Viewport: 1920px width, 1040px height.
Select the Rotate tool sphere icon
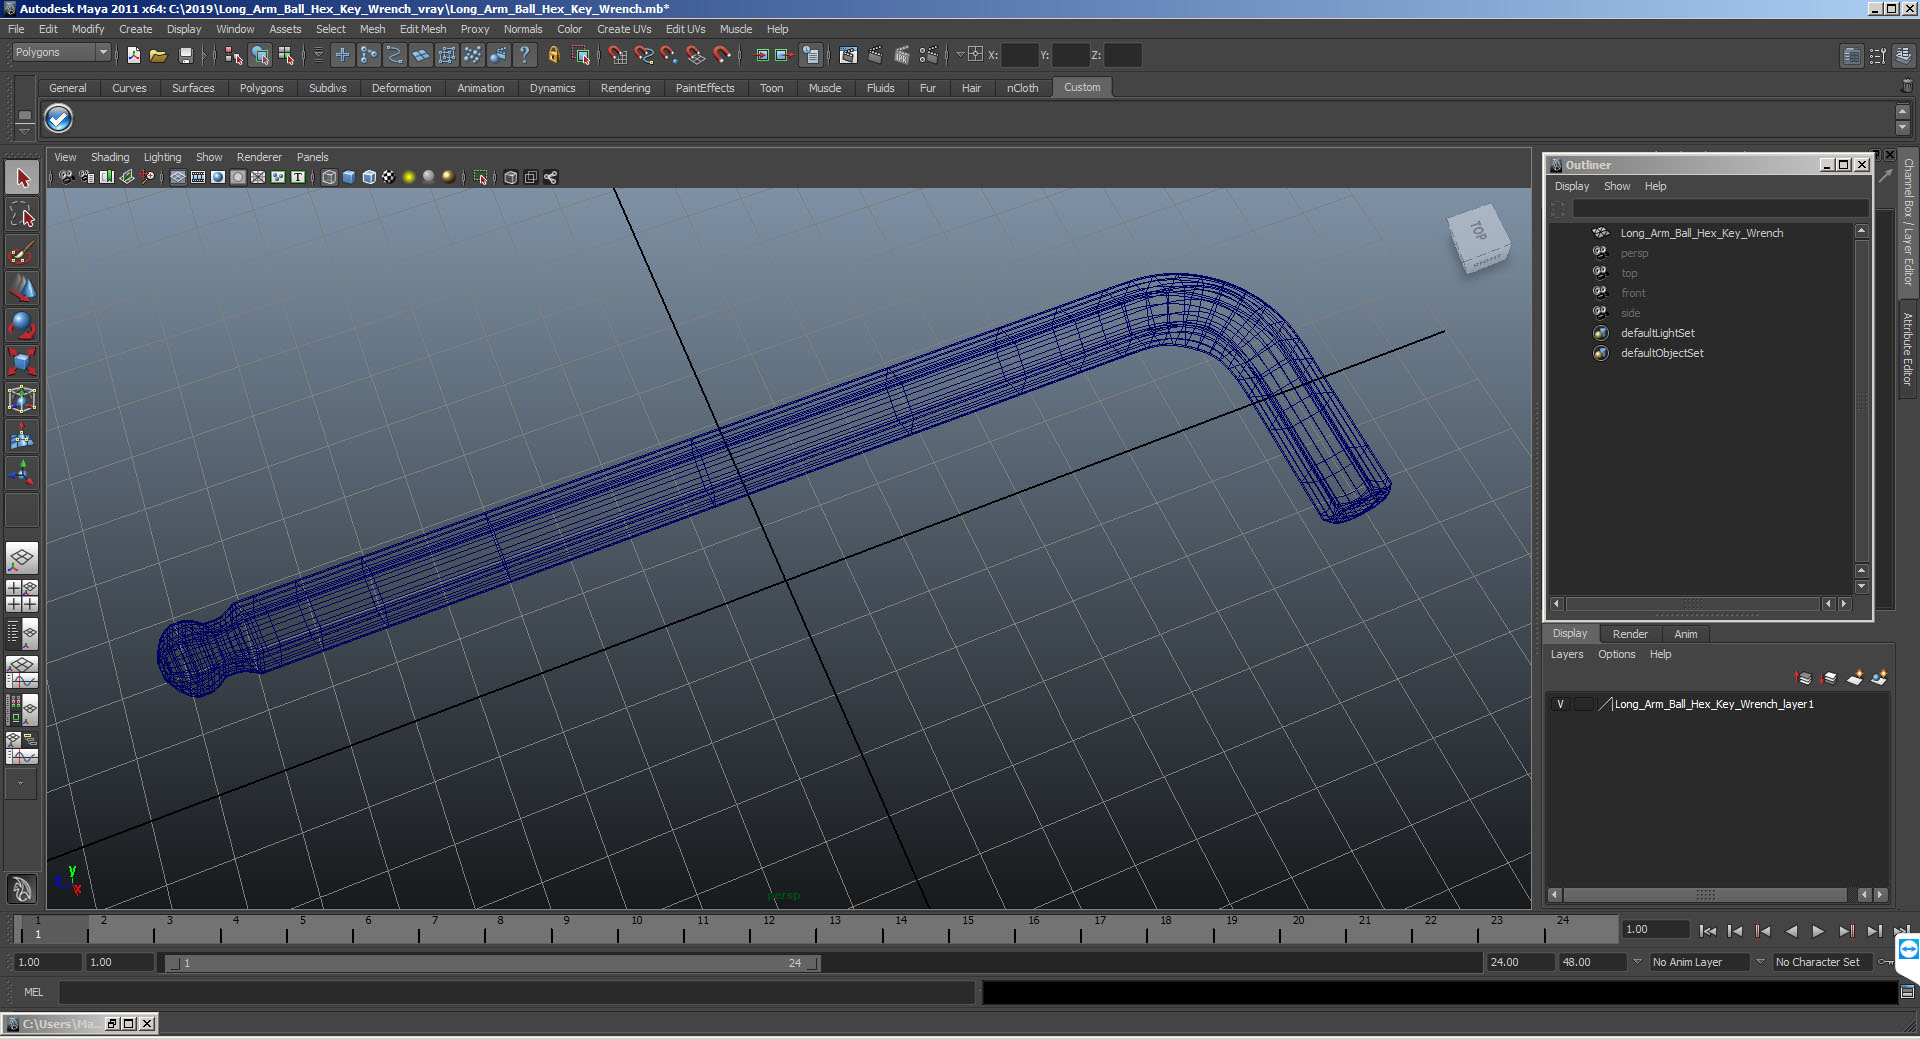coord(22,324)
